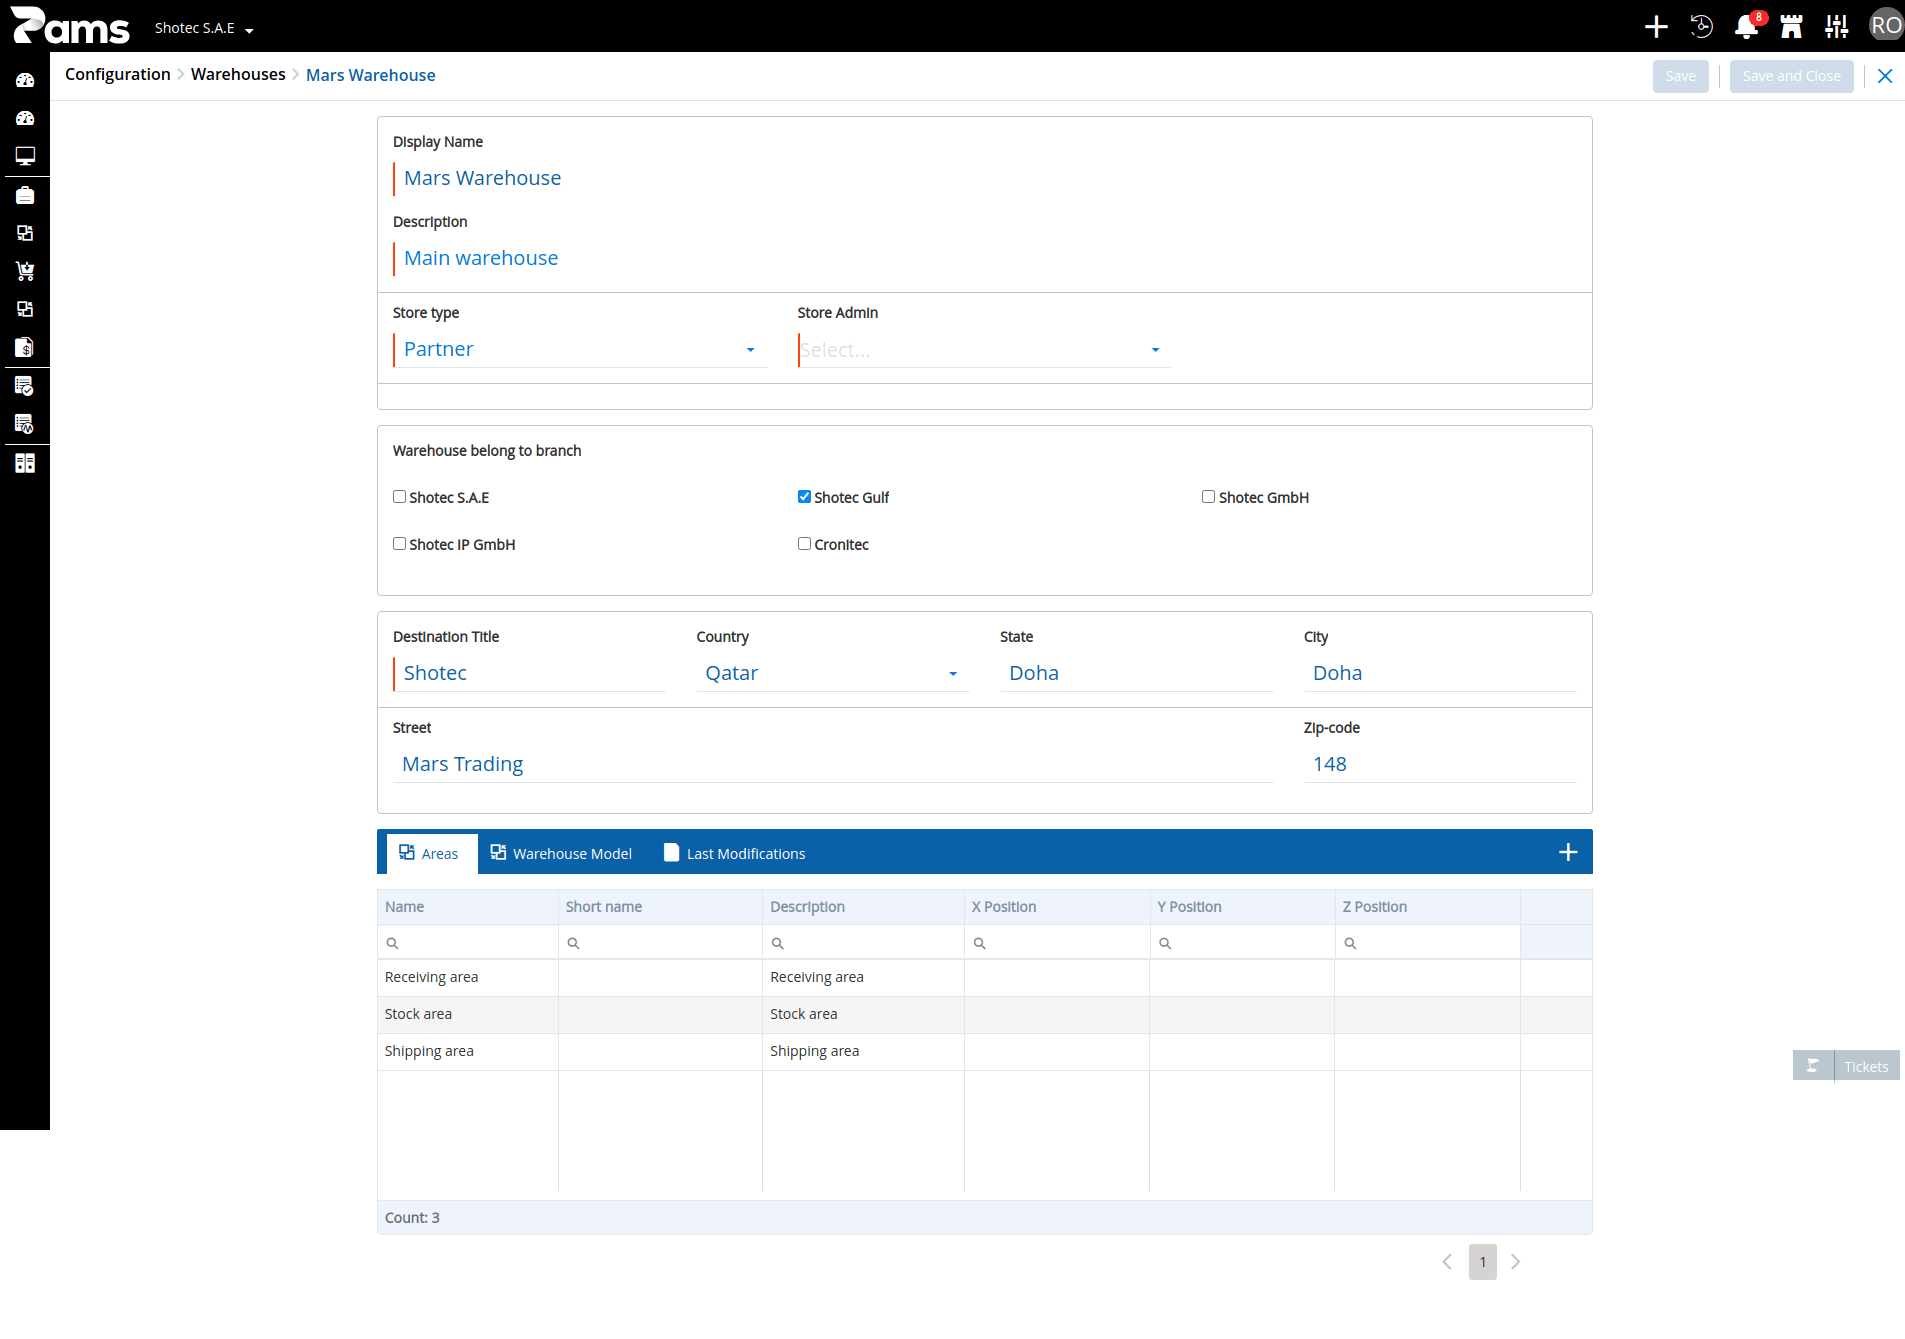Open the history clock icon
Viewport: 1905px width, 1339px height.
click(x=1701, y=26)
